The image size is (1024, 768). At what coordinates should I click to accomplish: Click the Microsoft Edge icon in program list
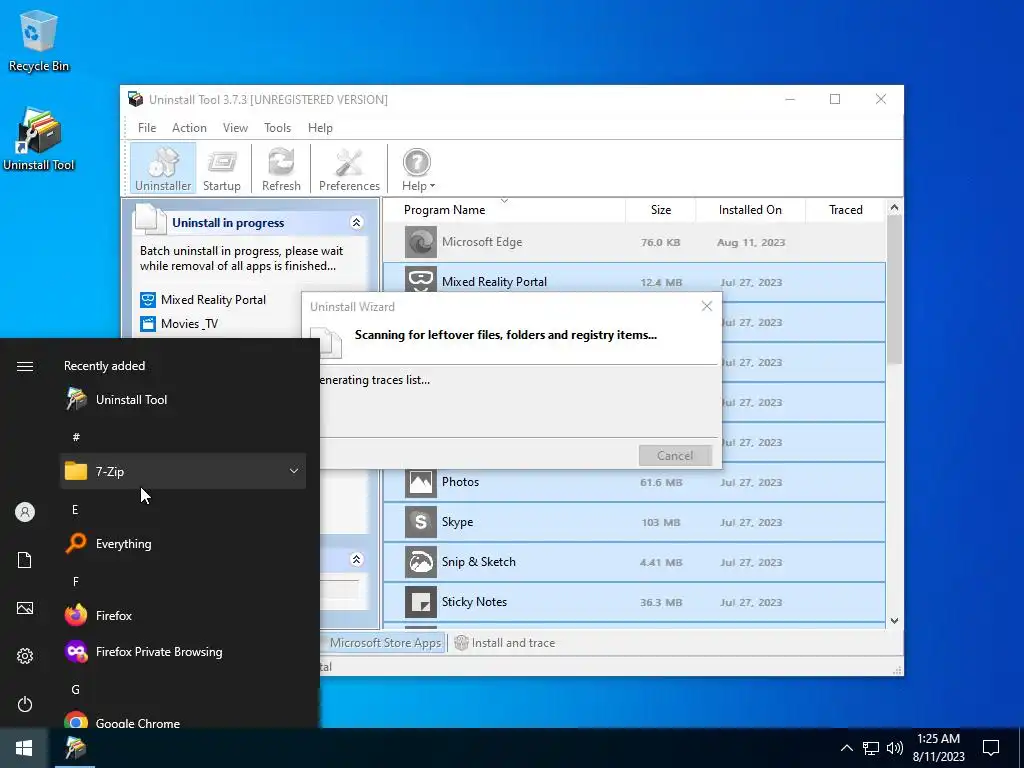click(x=421, y=242)
